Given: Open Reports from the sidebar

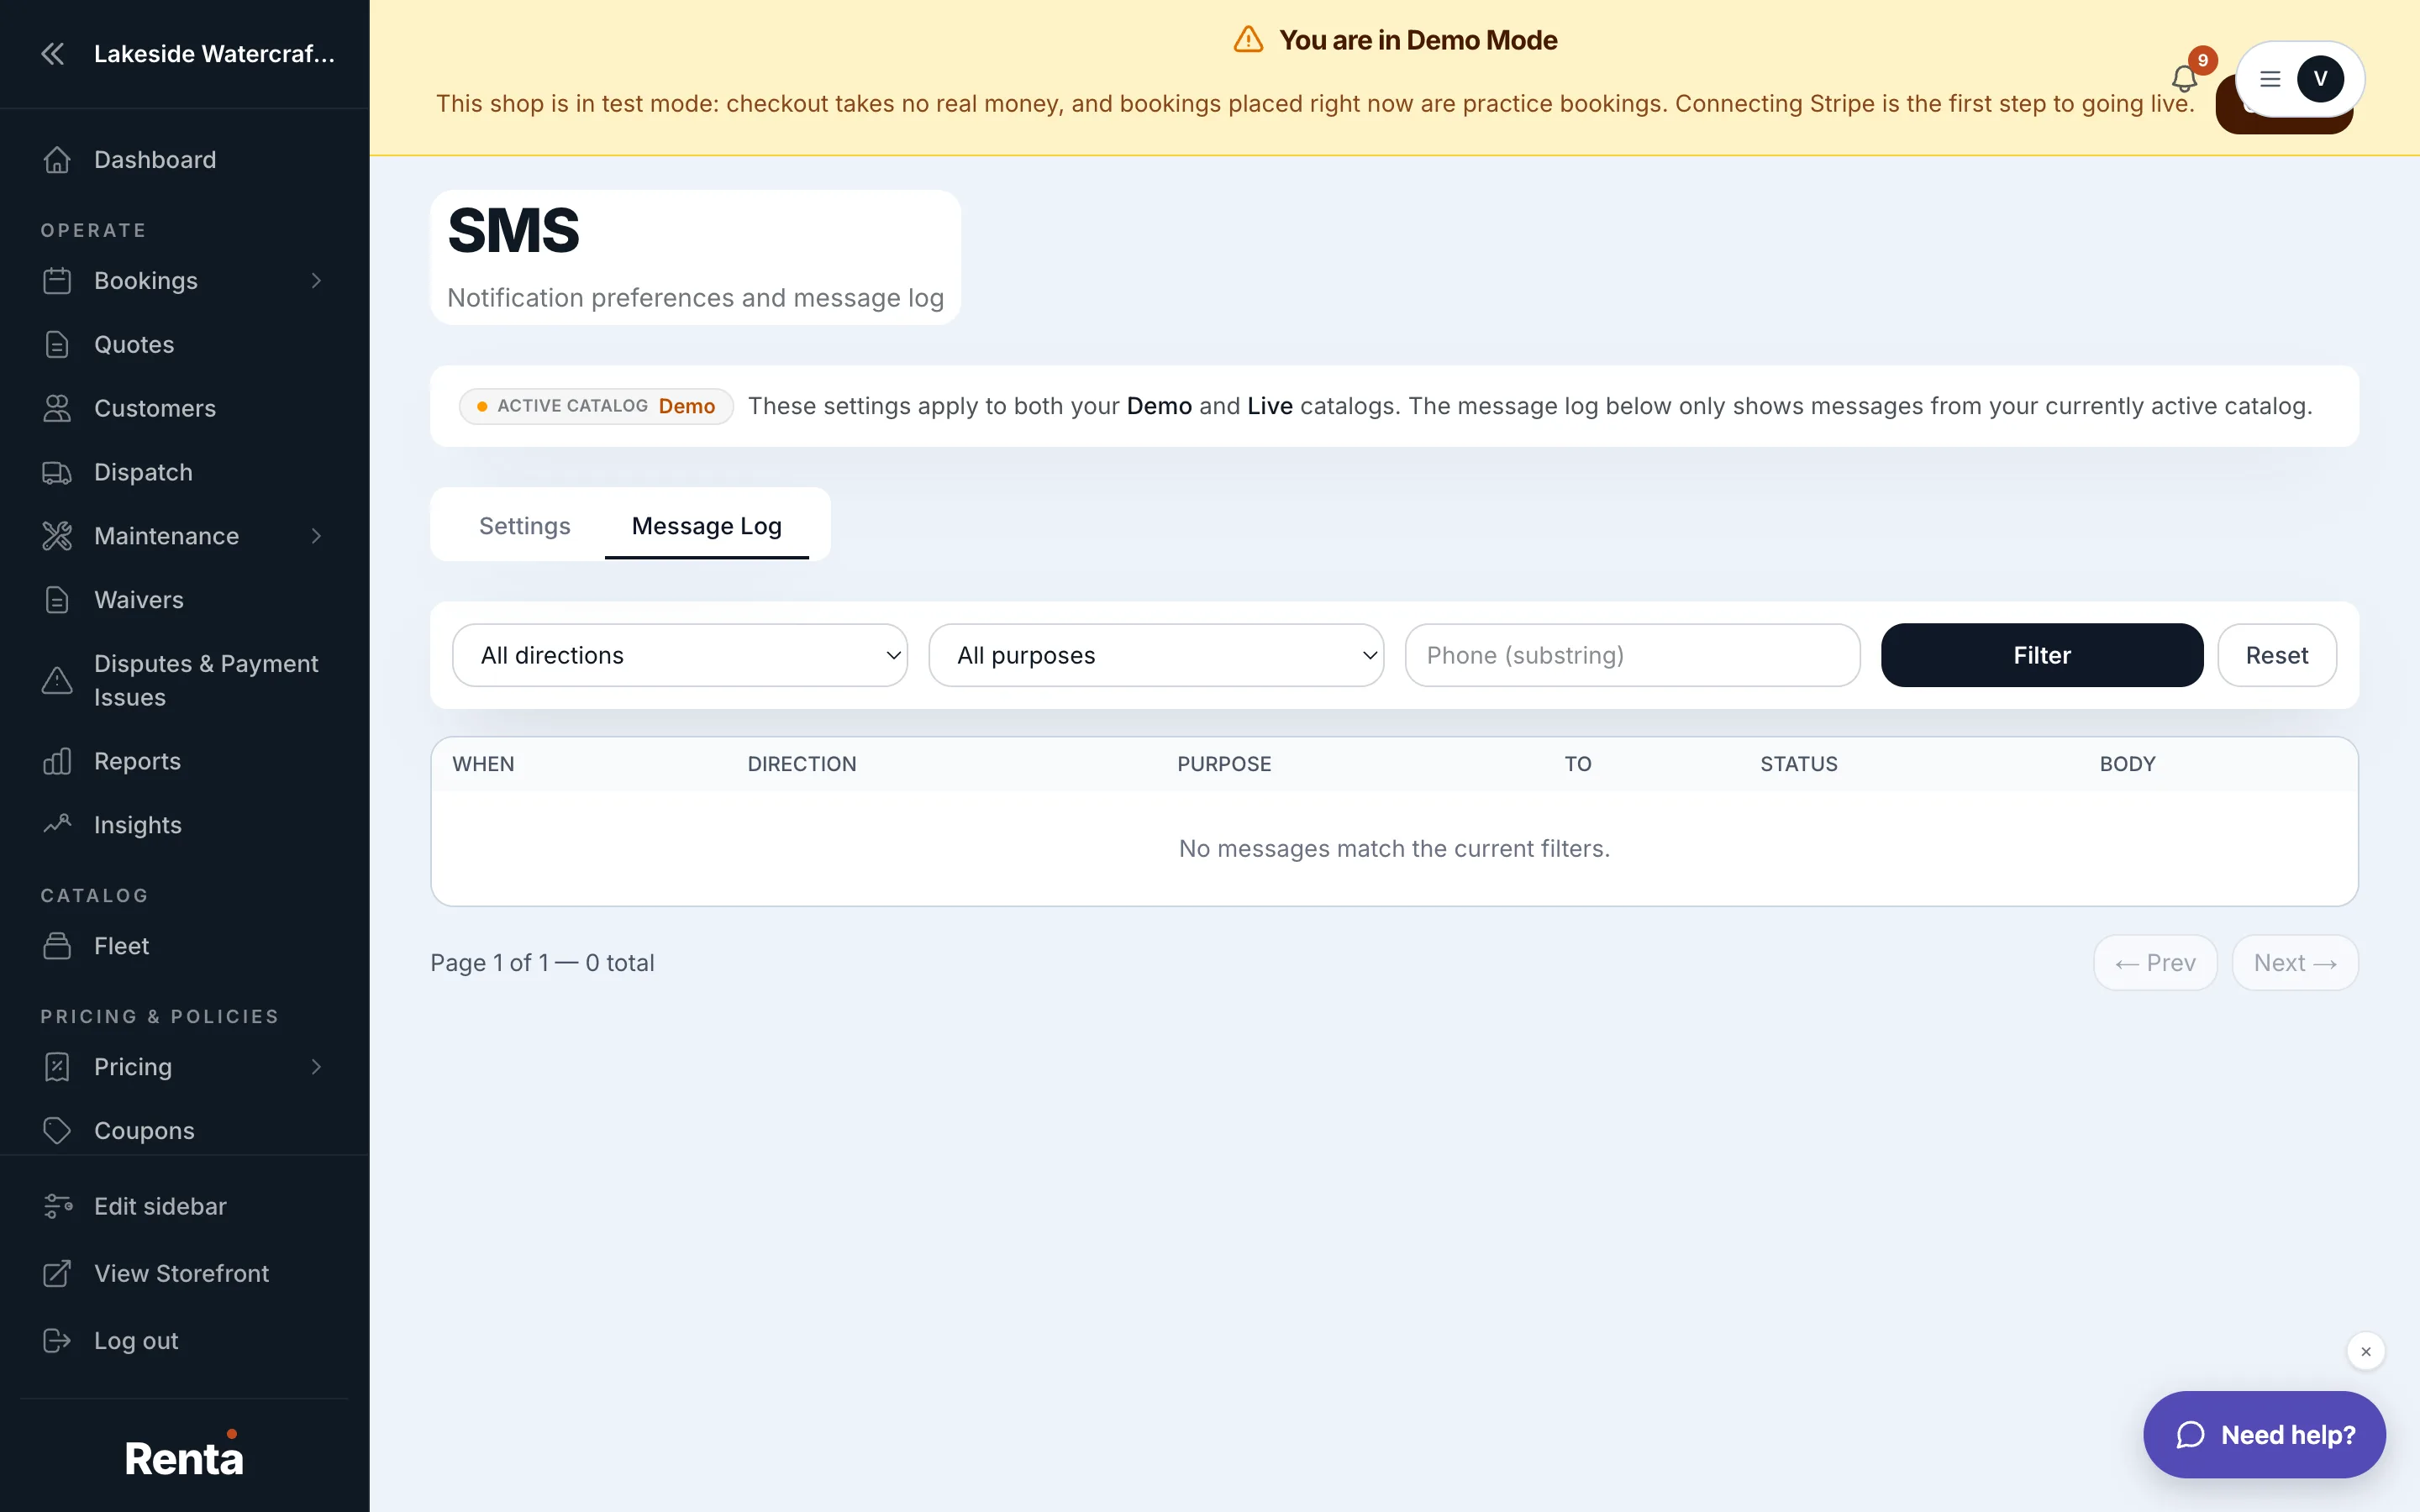Looking at the screenshot, I should pos(138,762).
